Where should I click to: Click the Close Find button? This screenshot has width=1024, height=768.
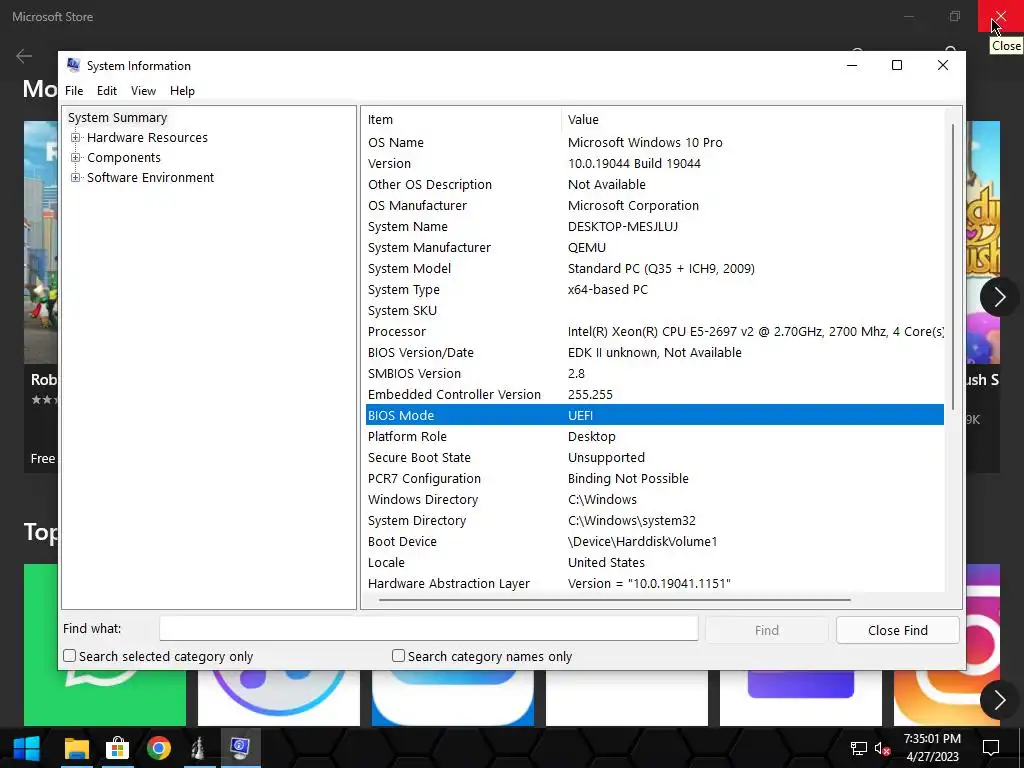click(x=897, y=630)
